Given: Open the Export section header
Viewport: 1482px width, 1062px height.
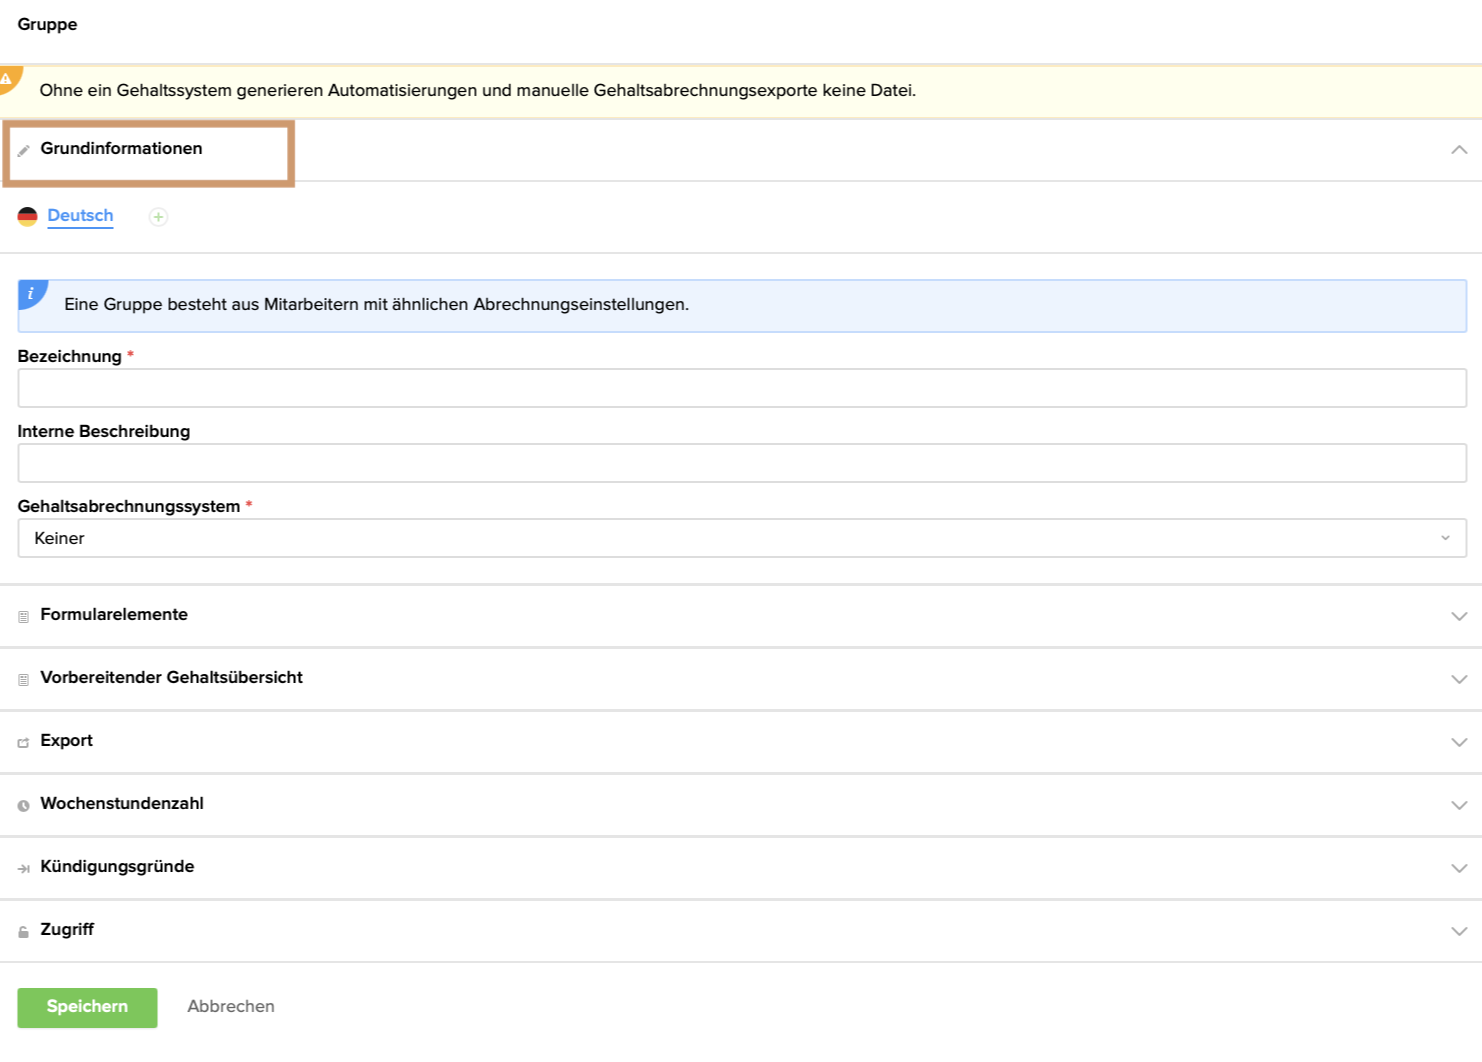Looking at the screenshot, I should pos(66,741).
